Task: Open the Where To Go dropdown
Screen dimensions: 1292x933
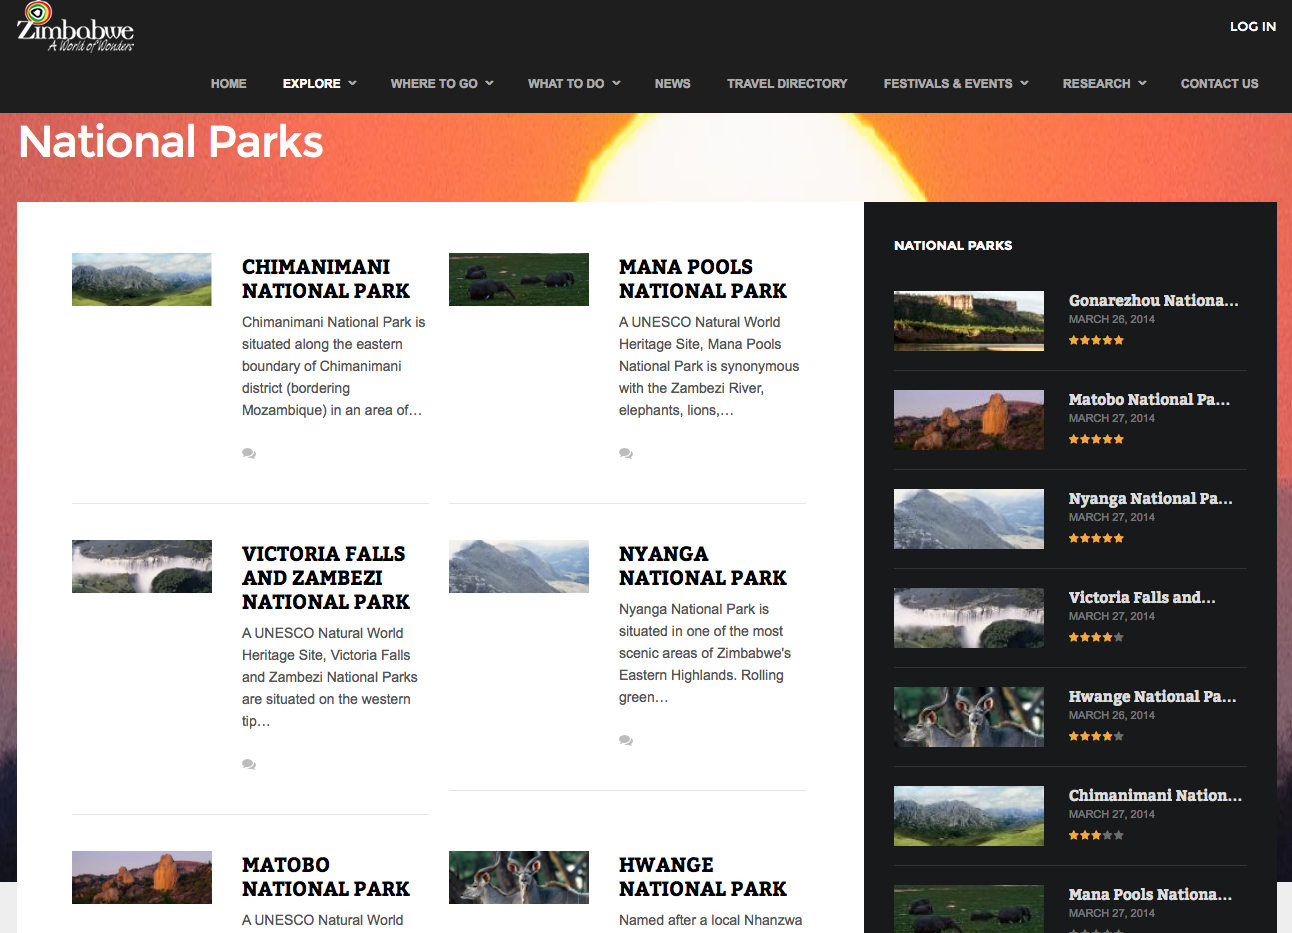Action: pyautogui.click(x=441, y=84)
